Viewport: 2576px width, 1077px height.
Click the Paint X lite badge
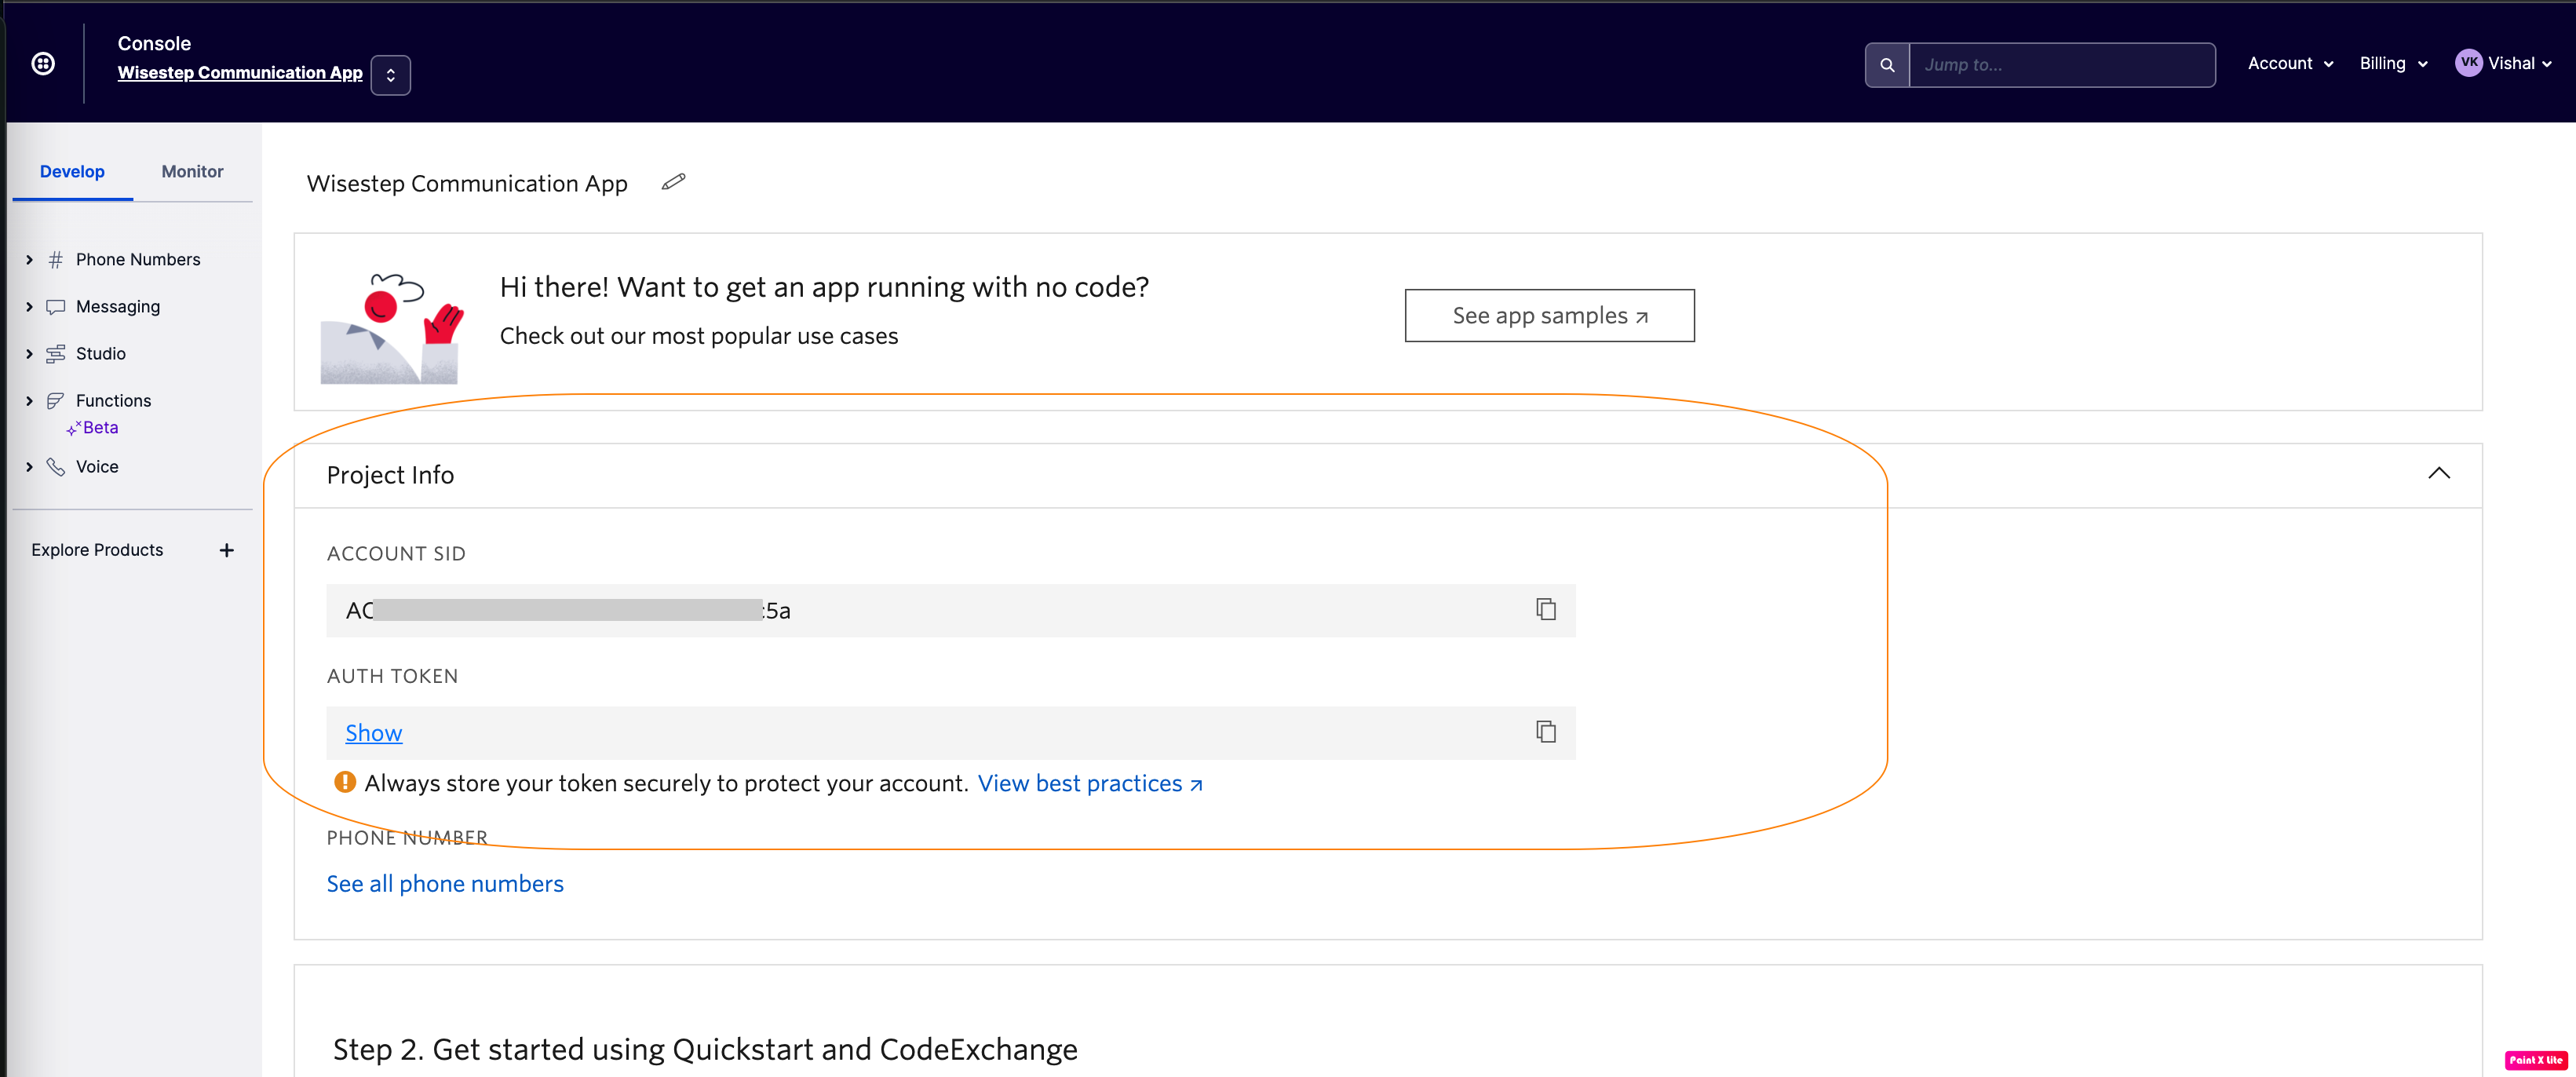click(2535, 1060)
